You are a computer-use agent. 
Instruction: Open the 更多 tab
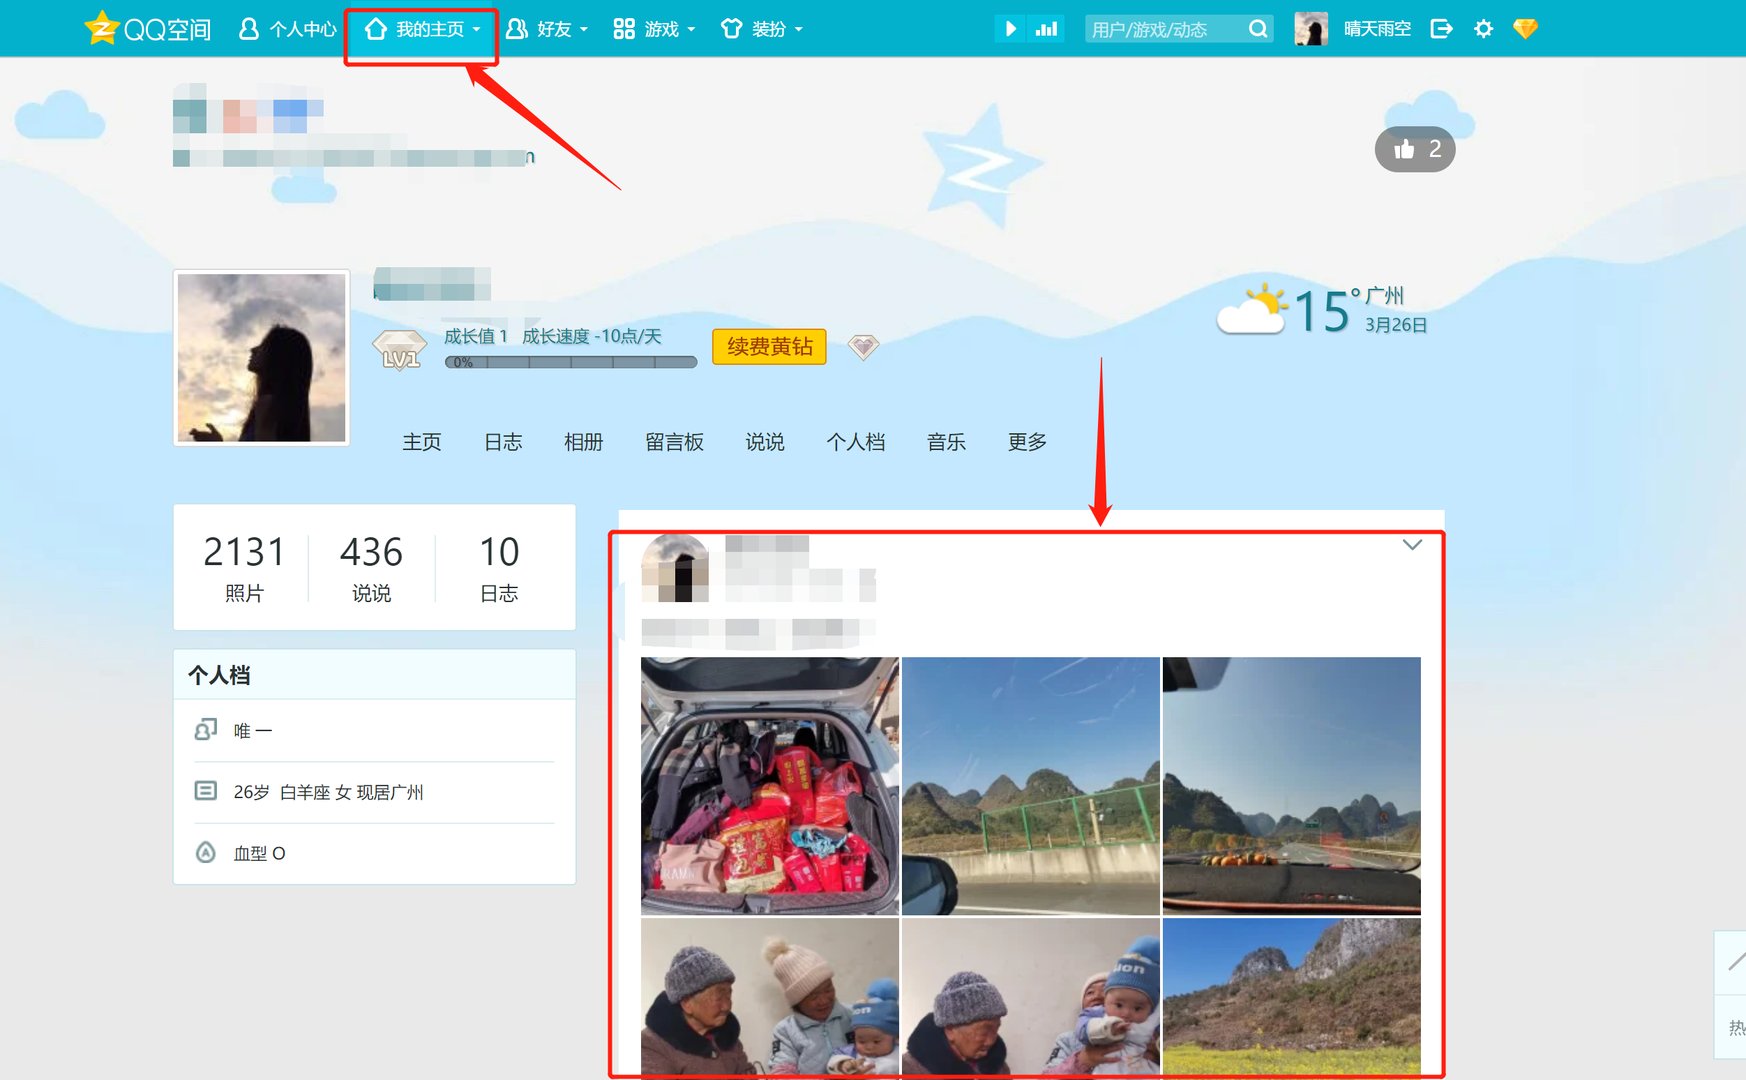tap(1028, 442)
